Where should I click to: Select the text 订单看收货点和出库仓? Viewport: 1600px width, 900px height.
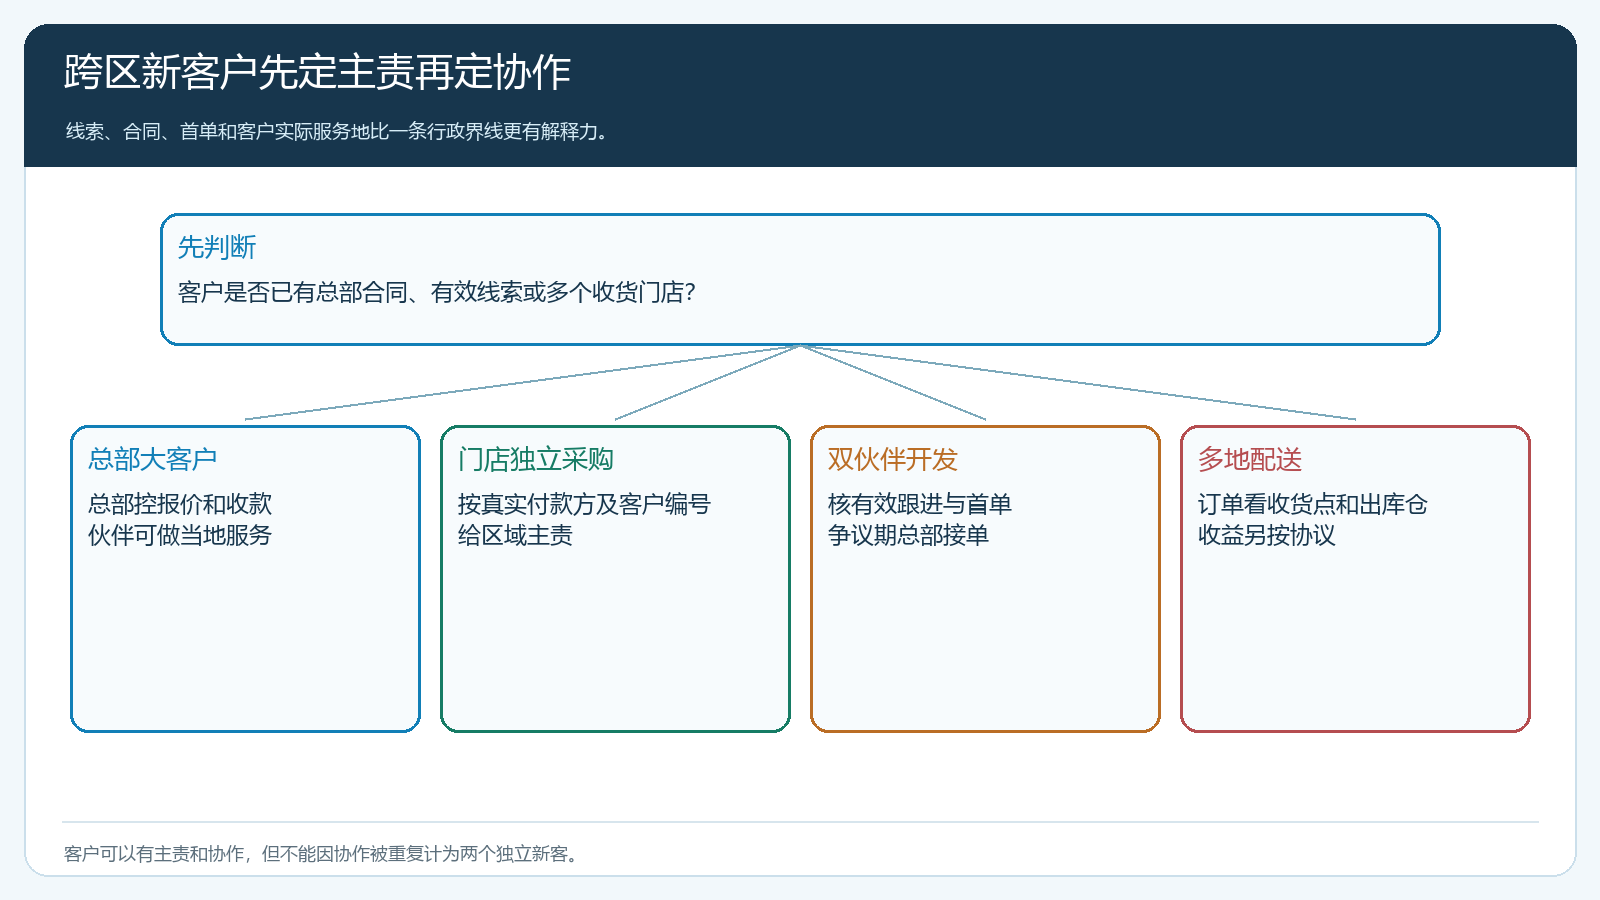[x=1313, y=504]
